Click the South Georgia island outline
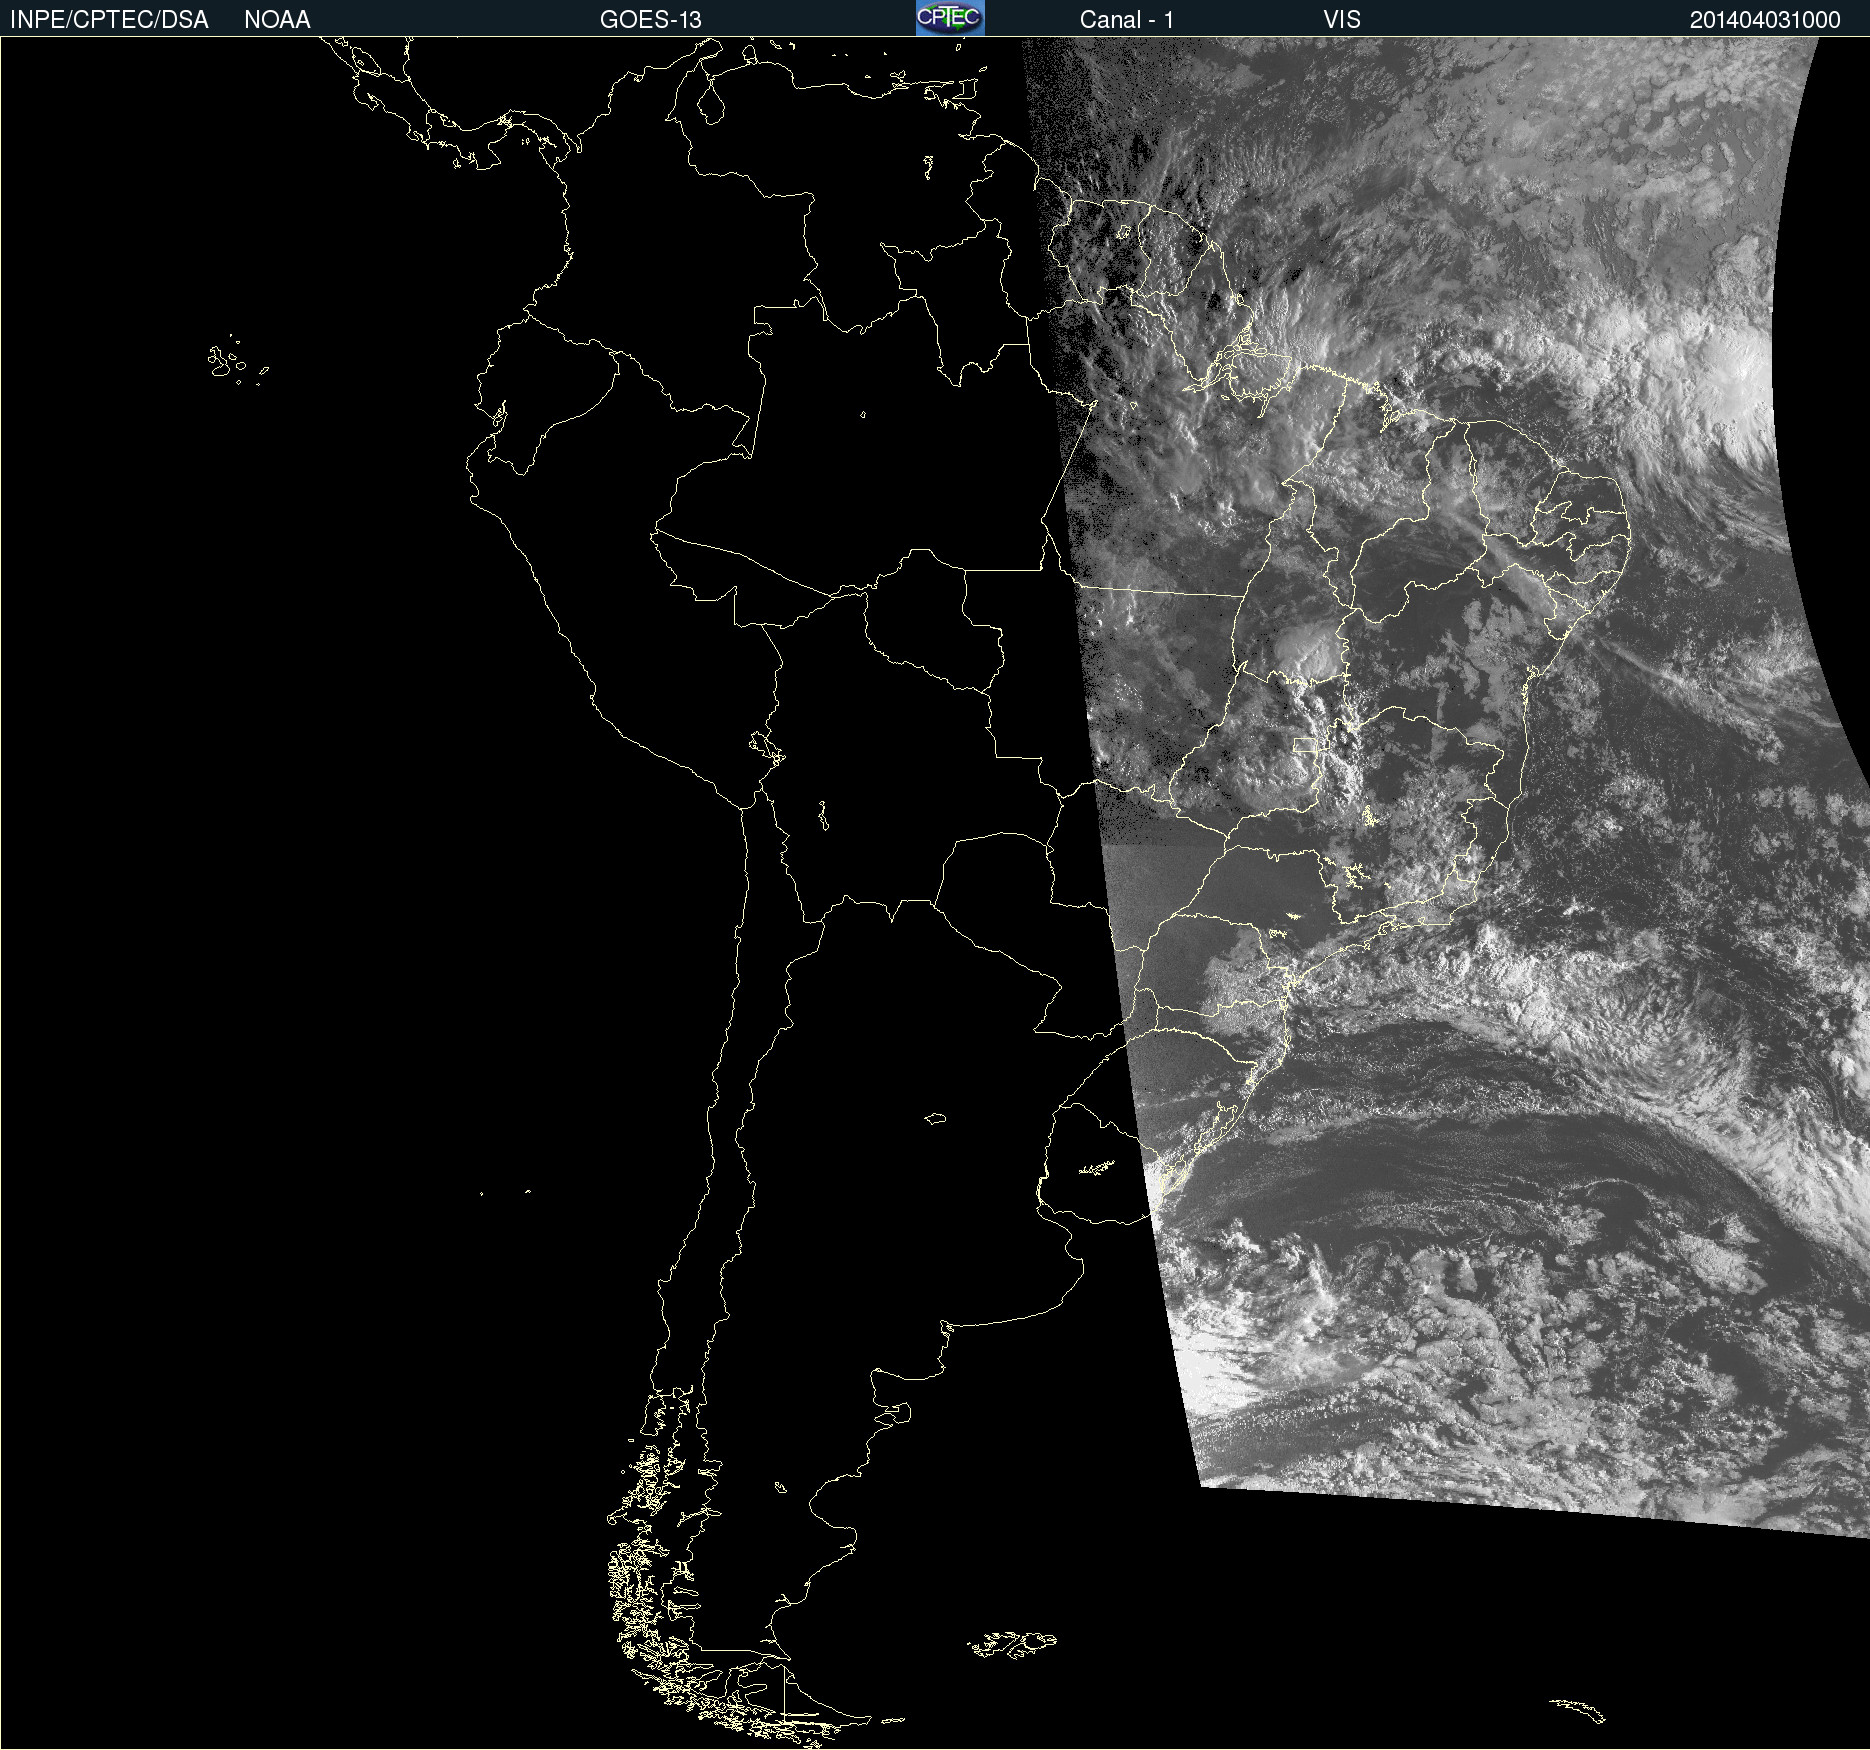 click(1578, 1710)
